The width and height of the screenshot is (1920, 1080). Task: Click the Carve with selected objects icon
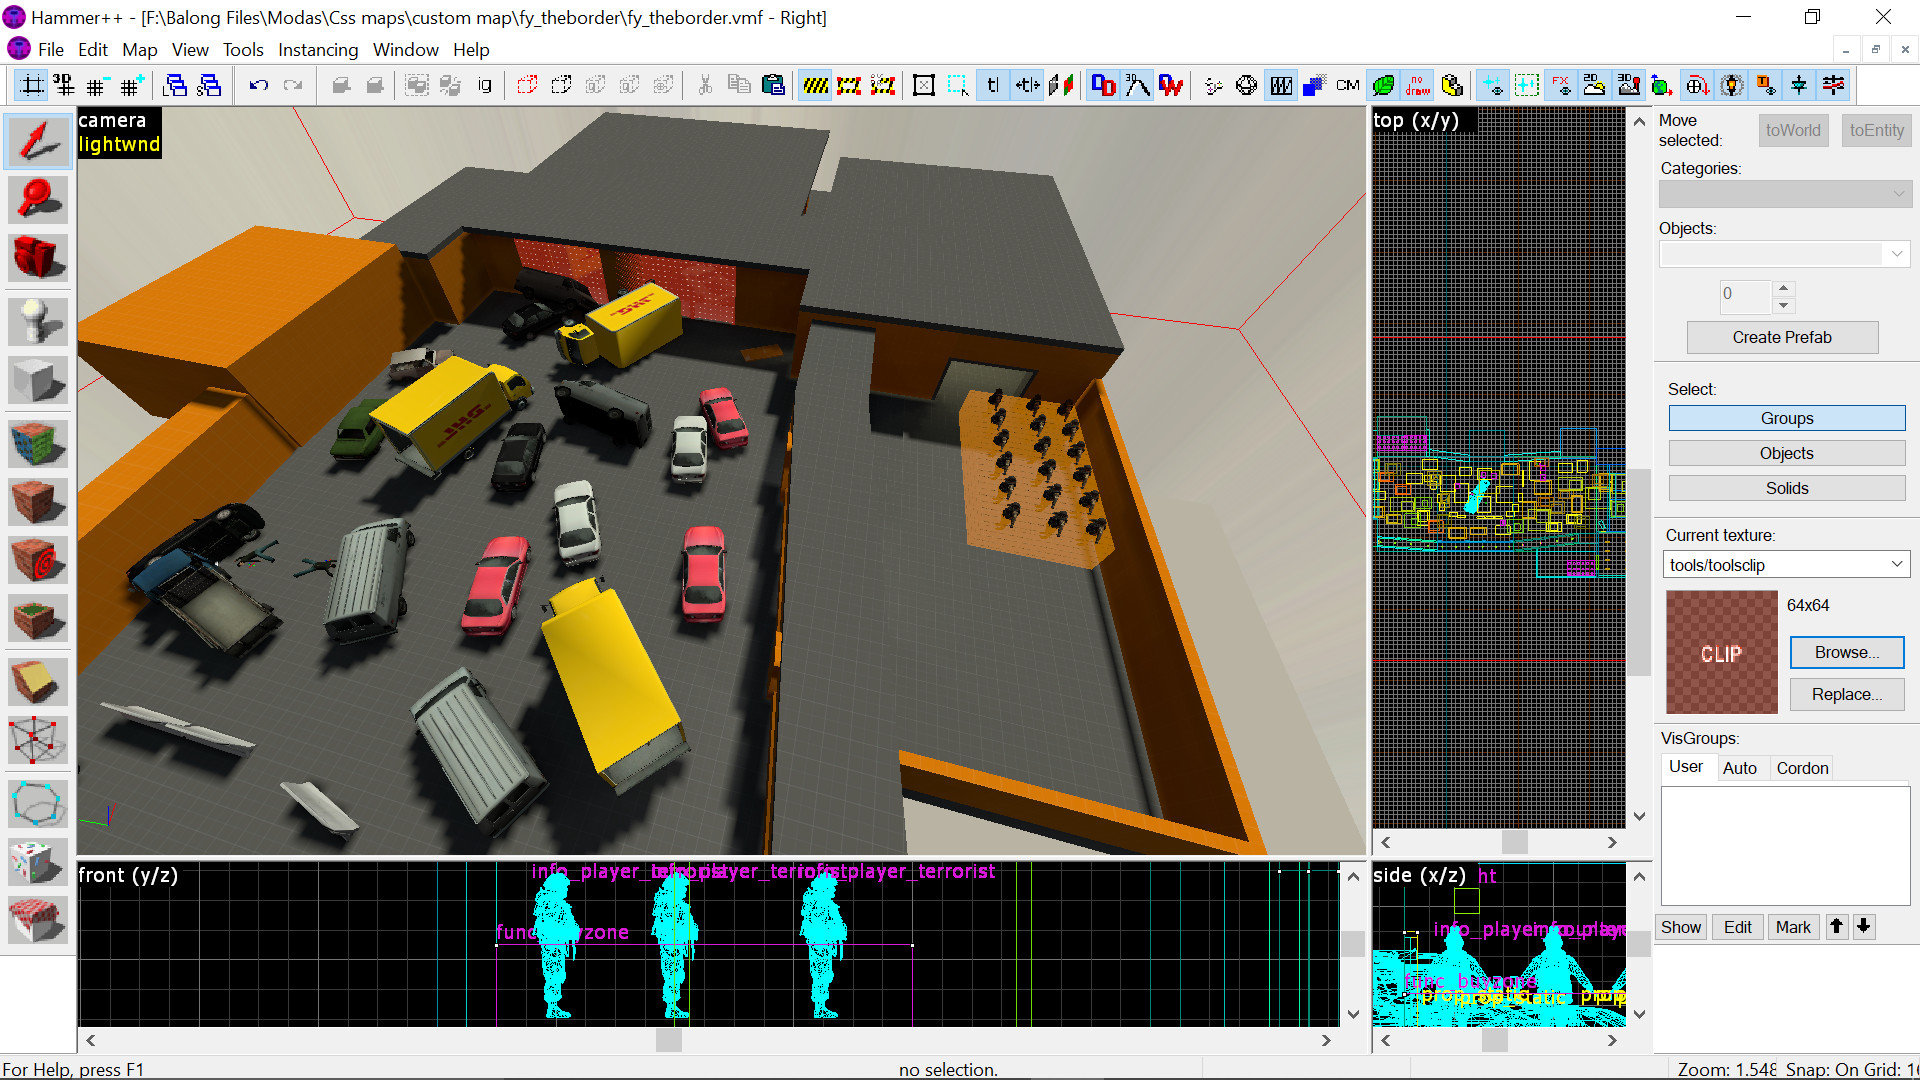[341, 86]
